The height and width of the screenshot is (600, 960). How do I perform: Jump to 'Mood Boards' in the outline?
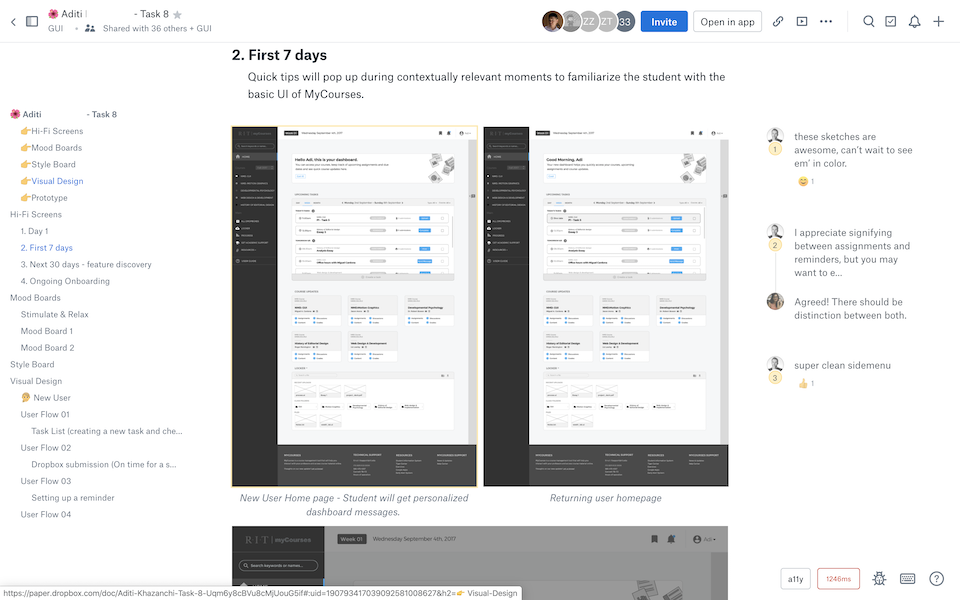click(x=35, y=298)
